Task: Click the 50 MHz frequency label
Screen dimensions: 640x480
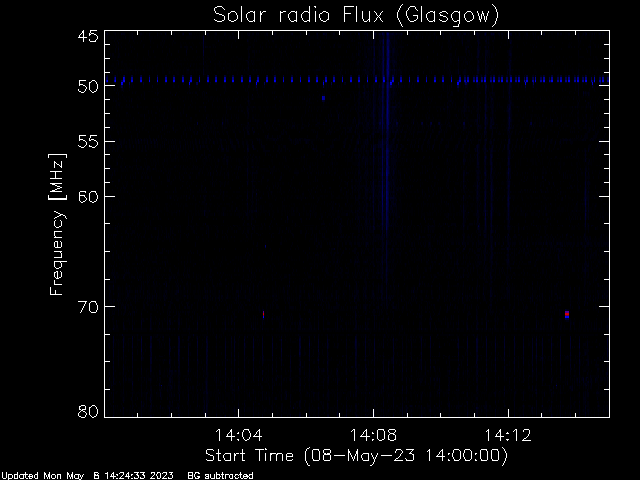Action: [x=88, y=87]
